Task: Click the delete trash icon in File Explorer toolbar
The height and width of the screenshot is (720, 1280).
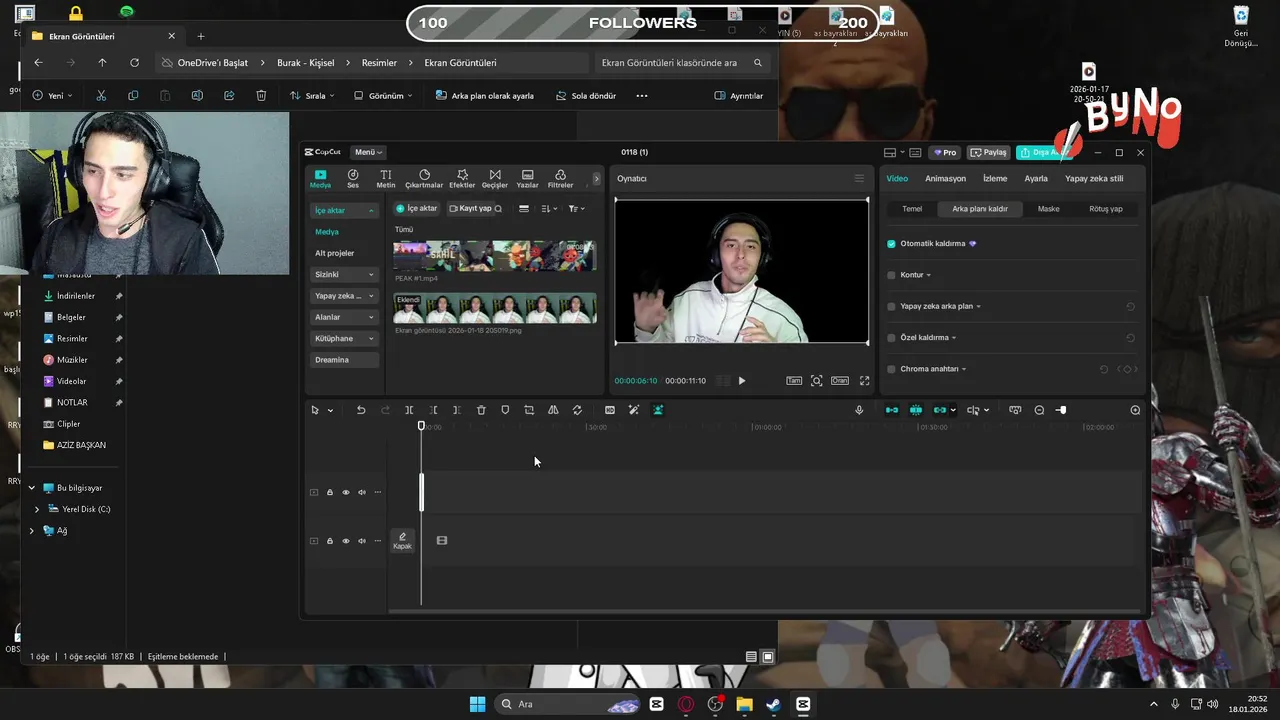Action: [261, 96]
